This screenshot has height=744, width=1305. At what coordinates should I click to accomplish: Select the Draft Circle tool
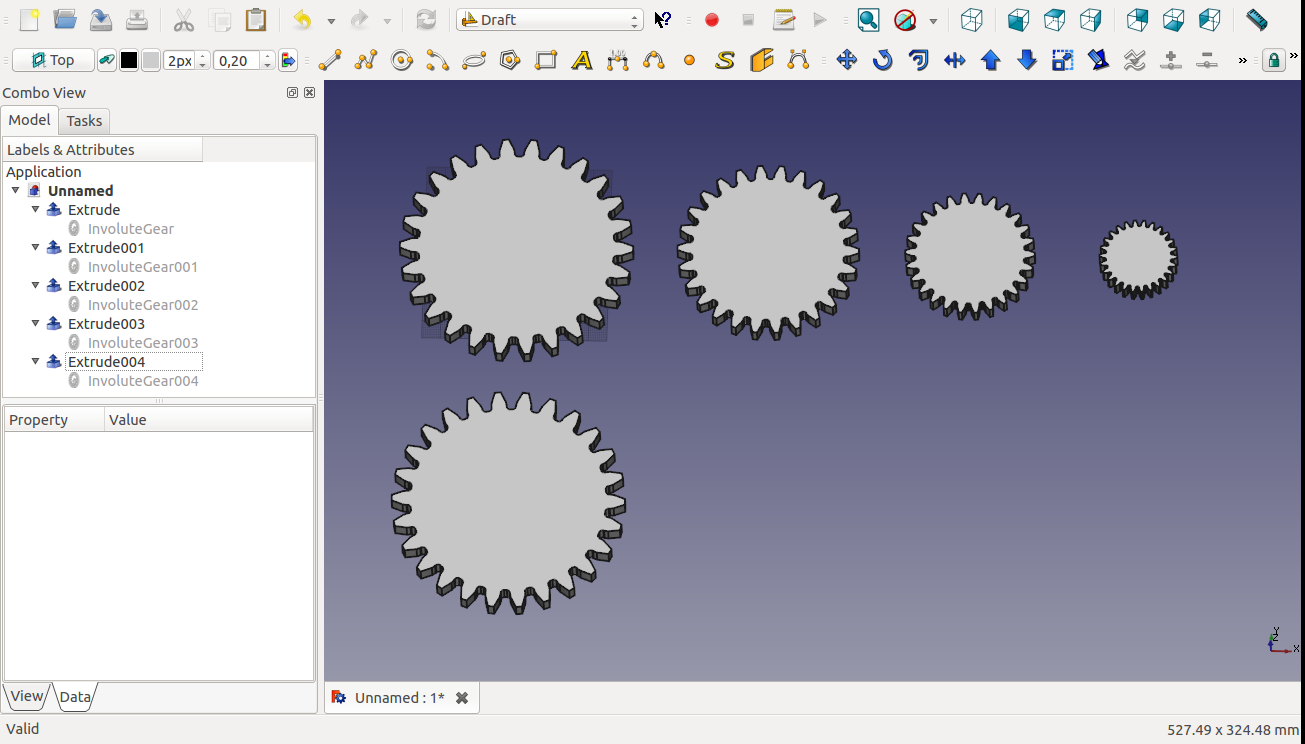point(402,61)
